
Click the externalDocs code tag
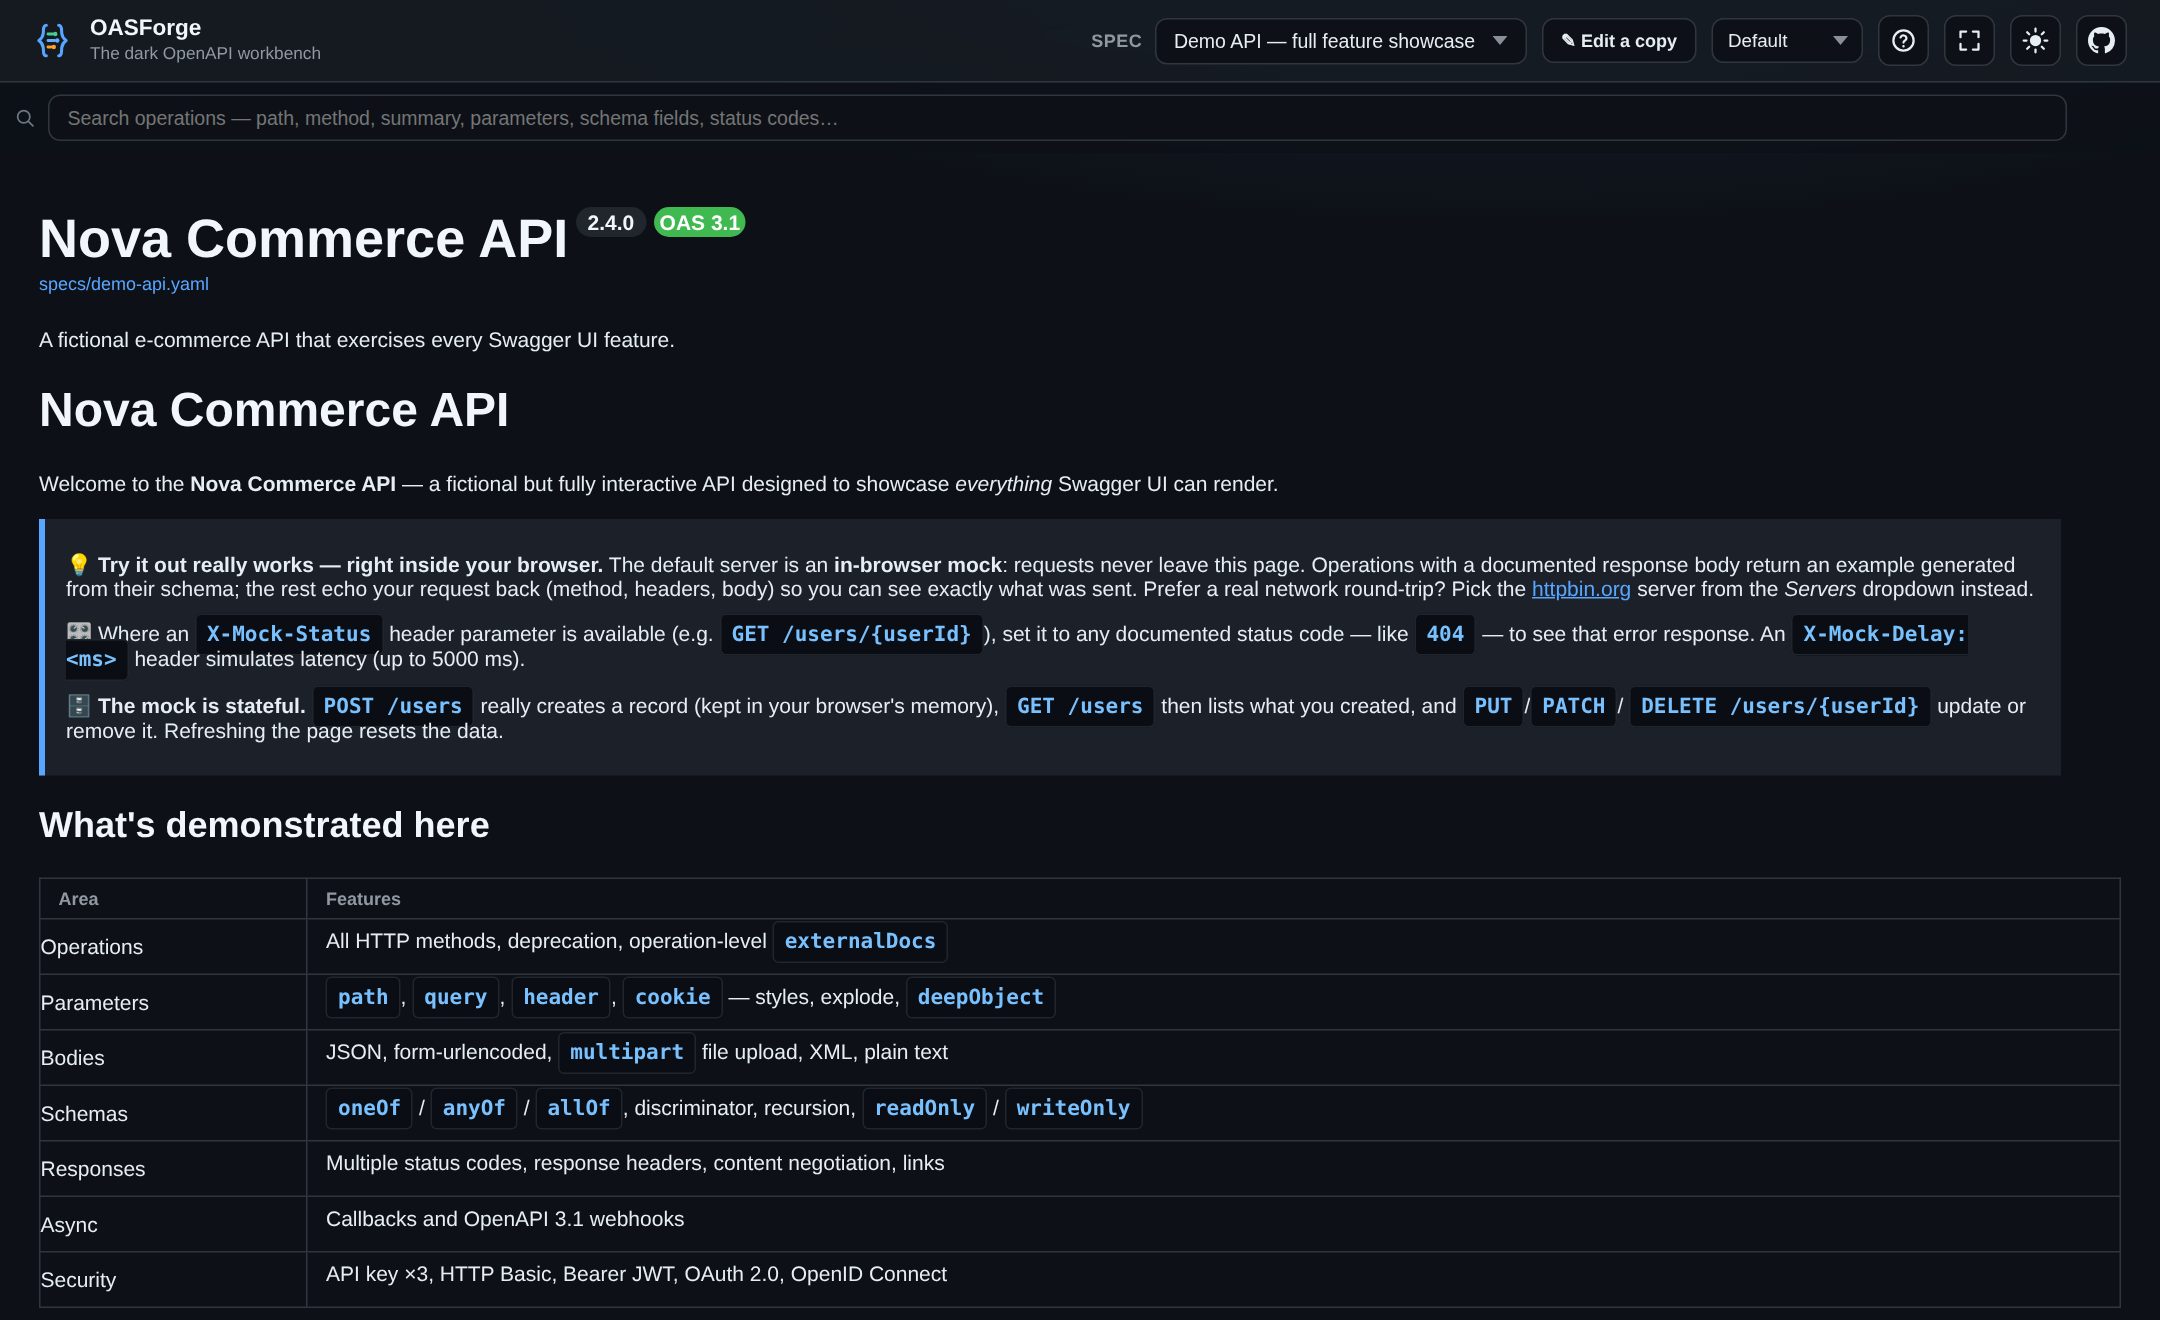pos(860,941)
